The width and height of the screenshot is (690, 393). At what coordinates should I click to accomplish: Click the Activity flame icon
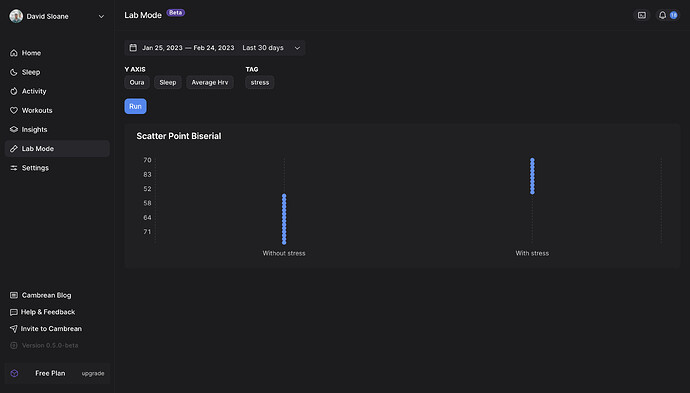(14, 91)
